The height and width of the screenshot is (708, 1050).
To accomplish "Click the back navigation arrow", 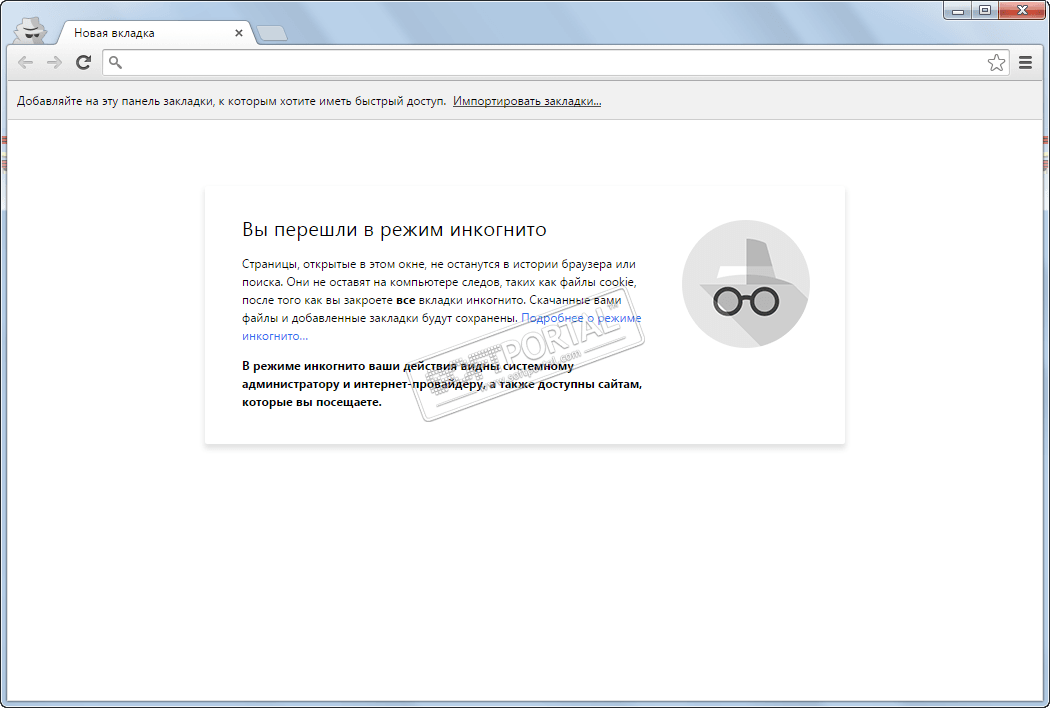I will coord(25,62).
